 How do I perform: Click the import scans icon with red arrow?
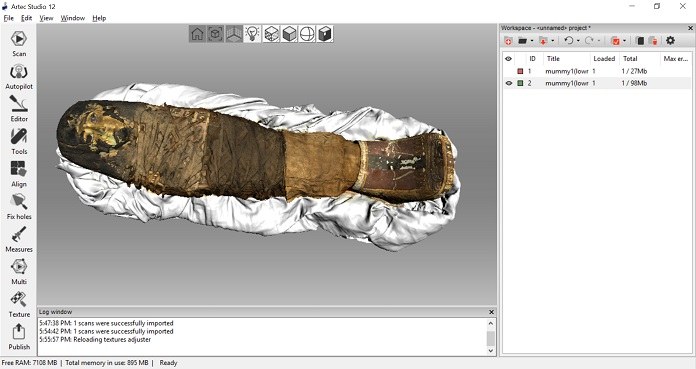point(543,41)
